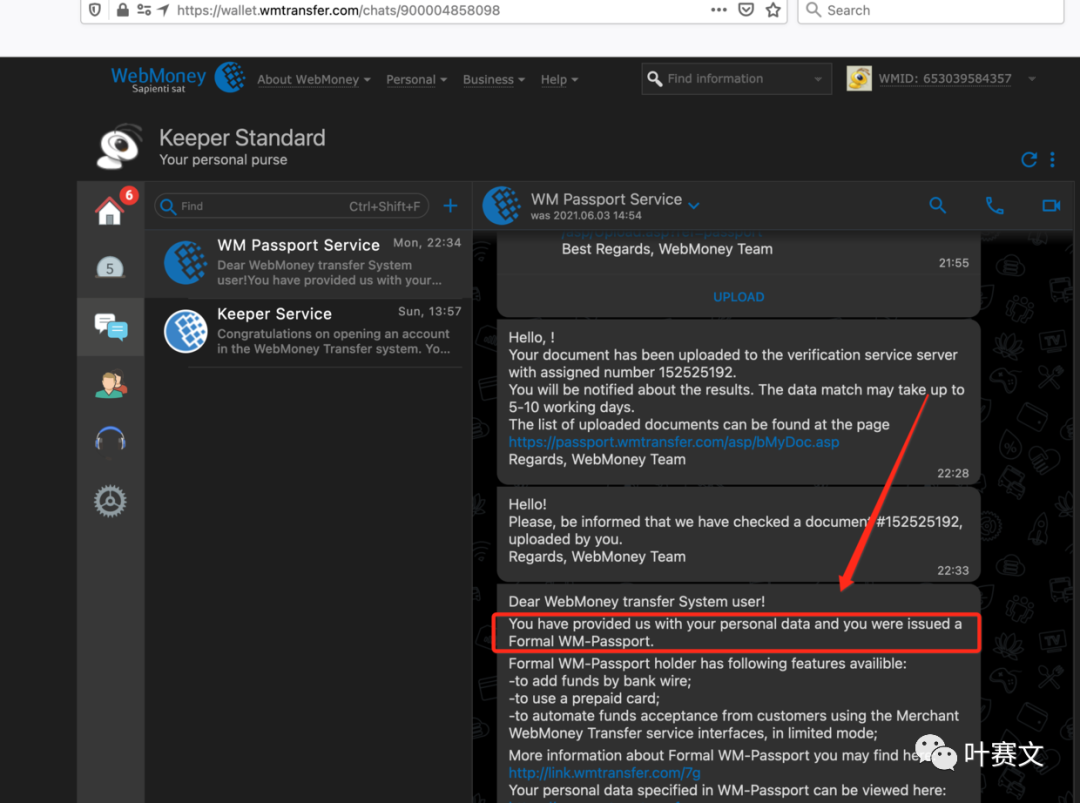
Task: Expand the WMID account dropdown arrow
Action: pos(1032,79)
